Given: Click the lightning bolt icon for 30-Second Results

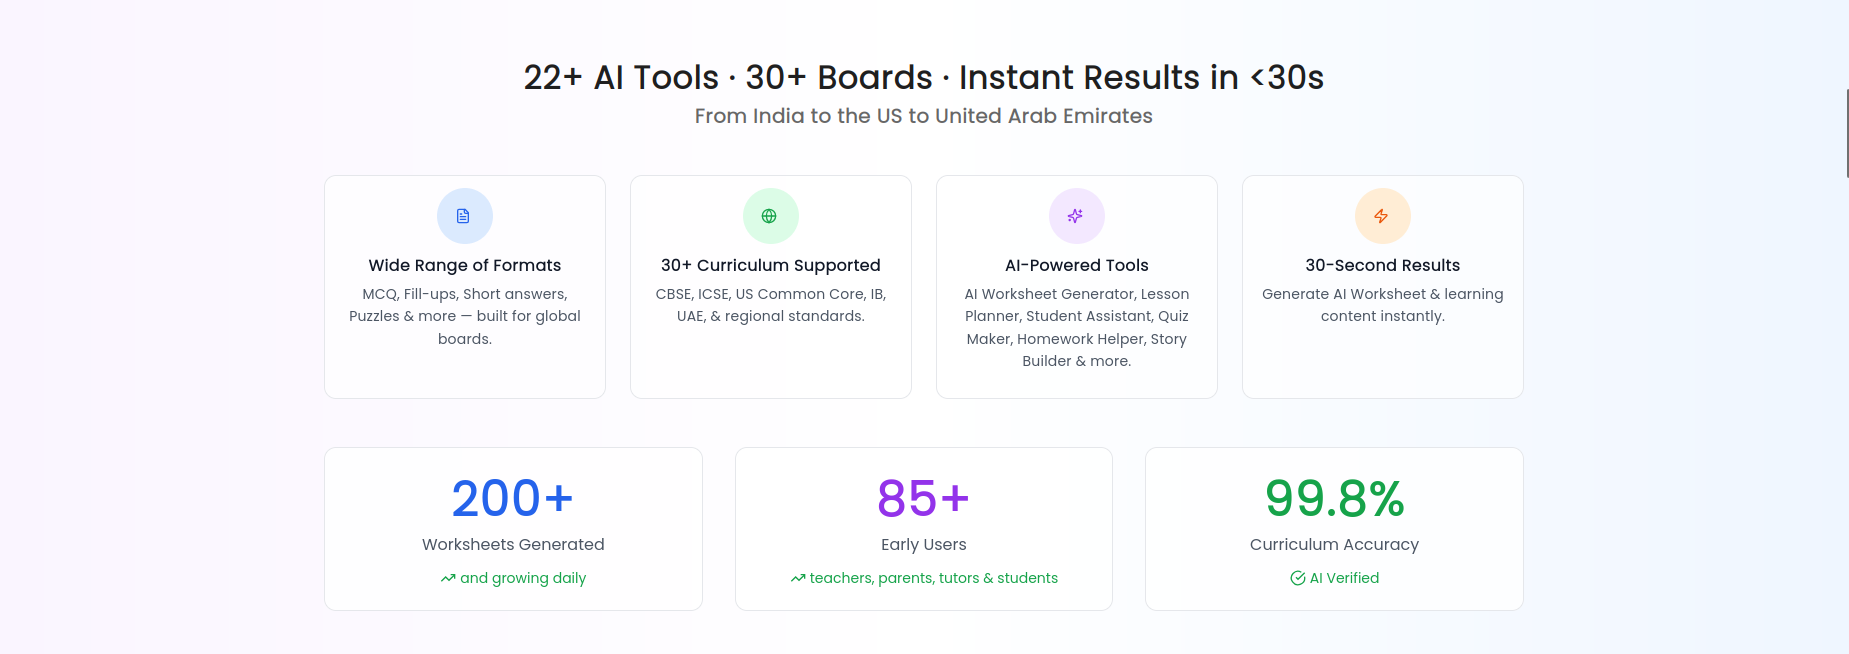Looking at the screenshot, I should [1381, 216].
